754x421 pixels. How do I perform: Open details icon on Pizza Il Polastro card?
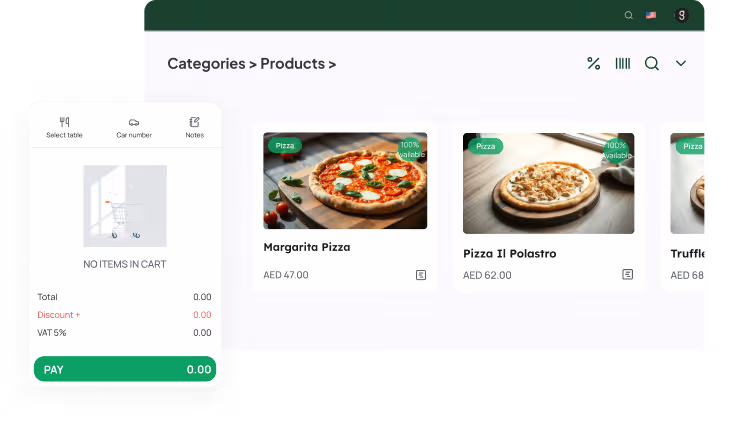point(628,274)
